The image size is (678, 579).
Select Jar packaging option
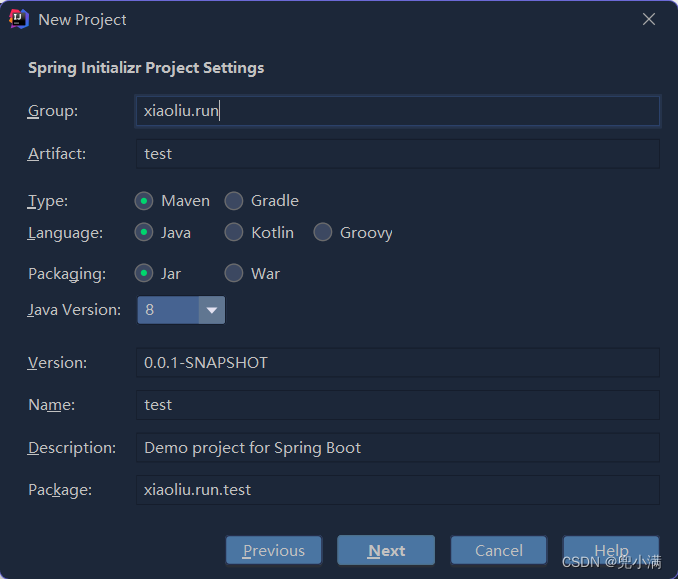click(144, 273)
